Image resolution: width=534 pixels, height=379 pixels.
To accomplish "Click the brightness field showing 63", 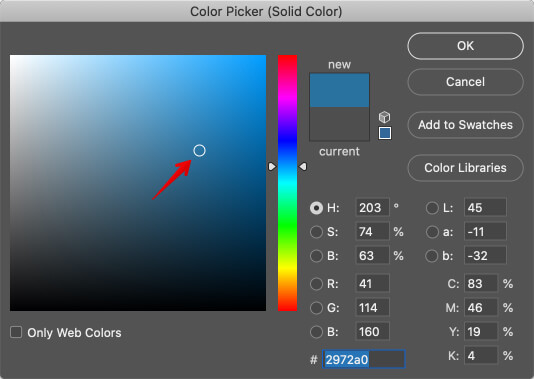I will (372, 255).
